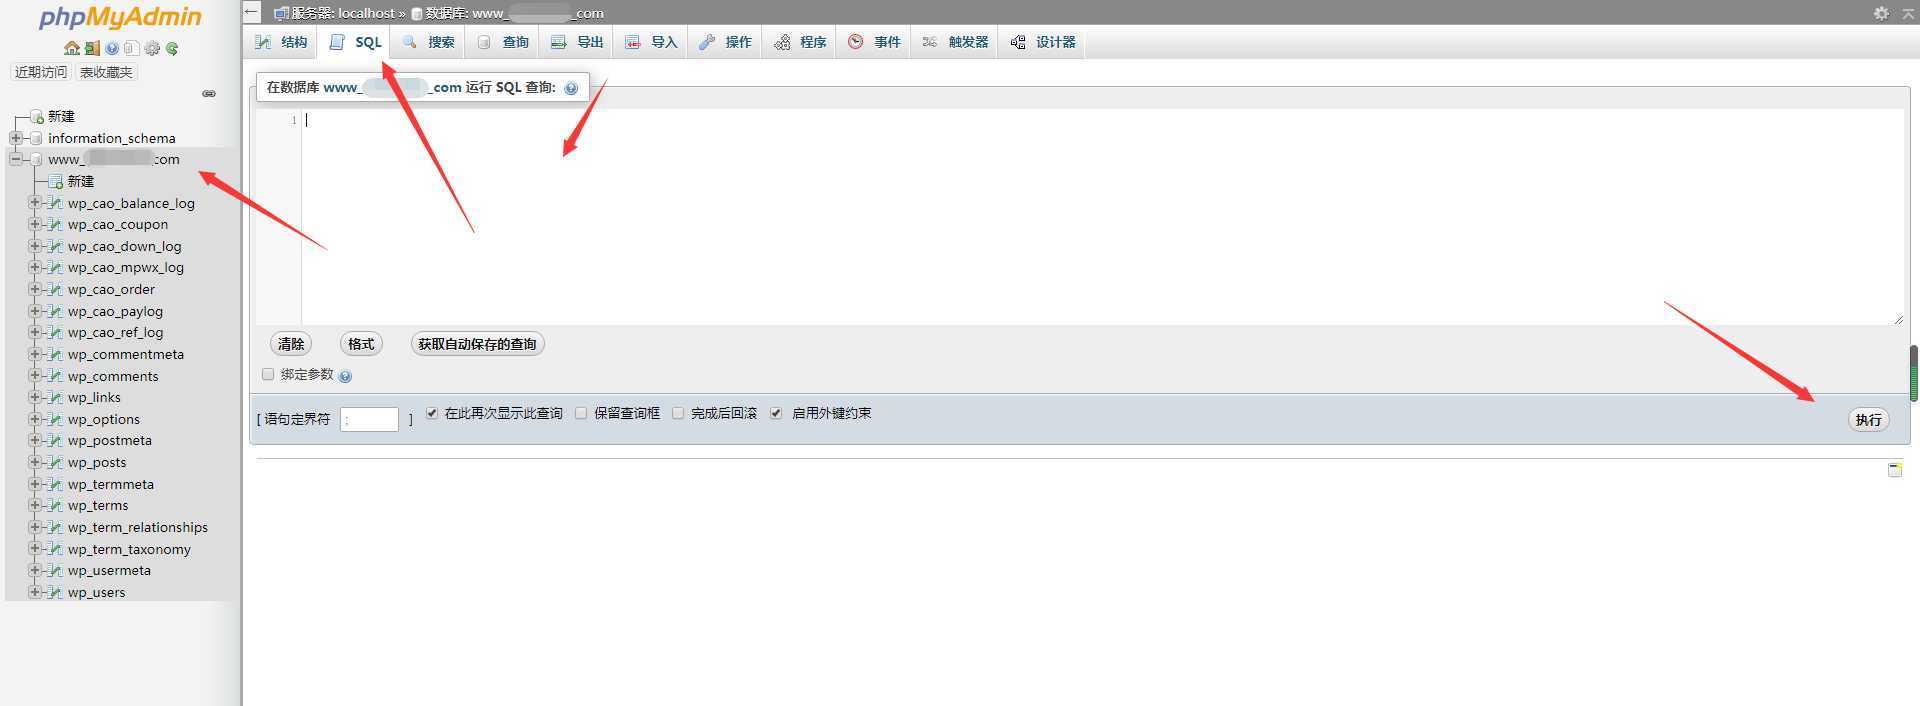Open the 操作 operations tab
1920x706 pixels.
pos(725,42)
